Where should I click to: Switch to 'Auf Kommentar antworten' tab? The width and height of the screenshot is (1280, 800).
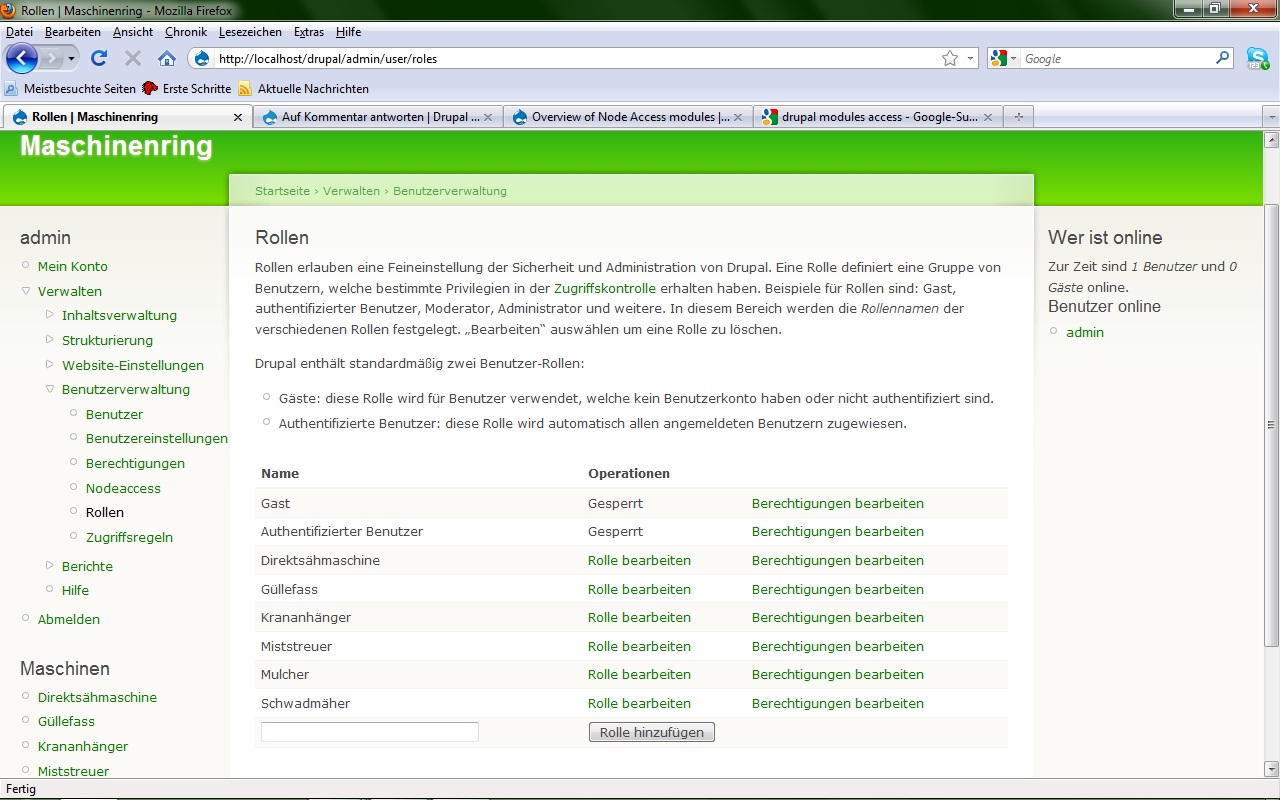coord(378,117)
